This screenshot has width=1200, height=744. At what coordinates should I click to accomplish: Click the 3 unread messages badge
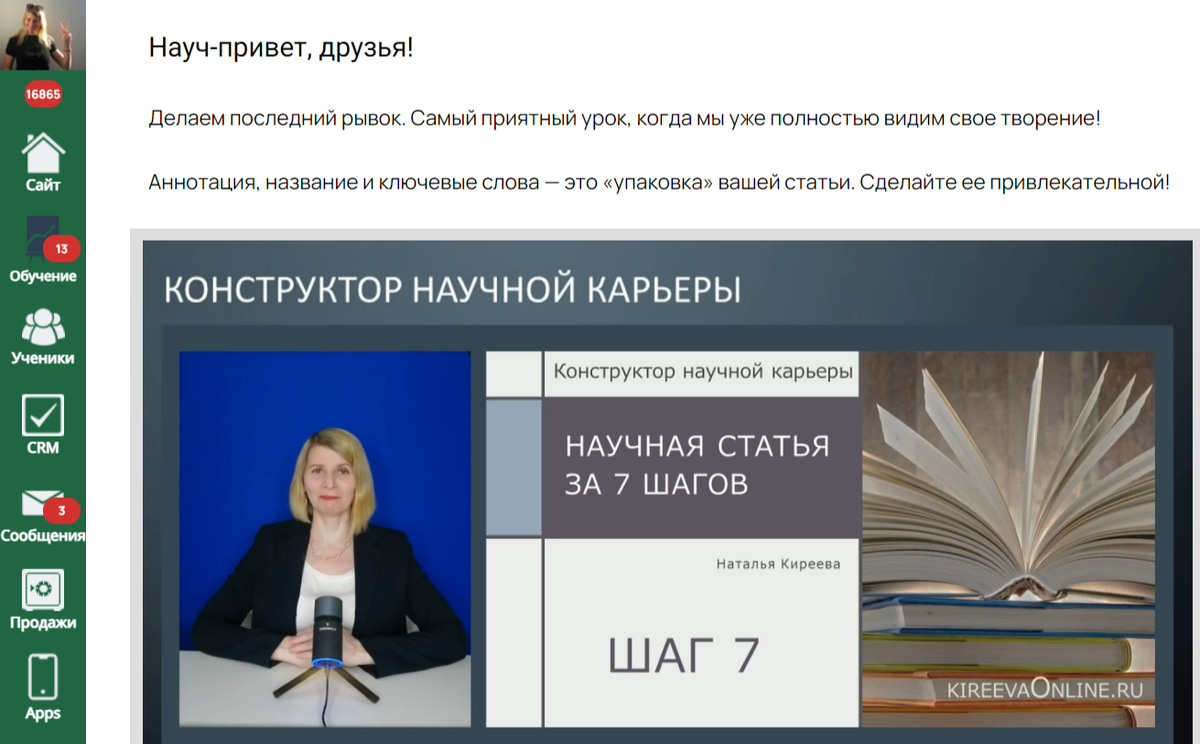coord(62,511)
